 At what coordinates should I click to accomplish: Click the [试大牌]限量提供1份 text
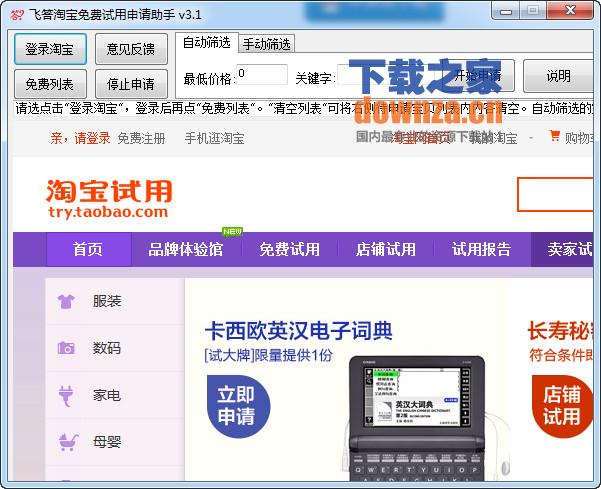pos(268,356)
